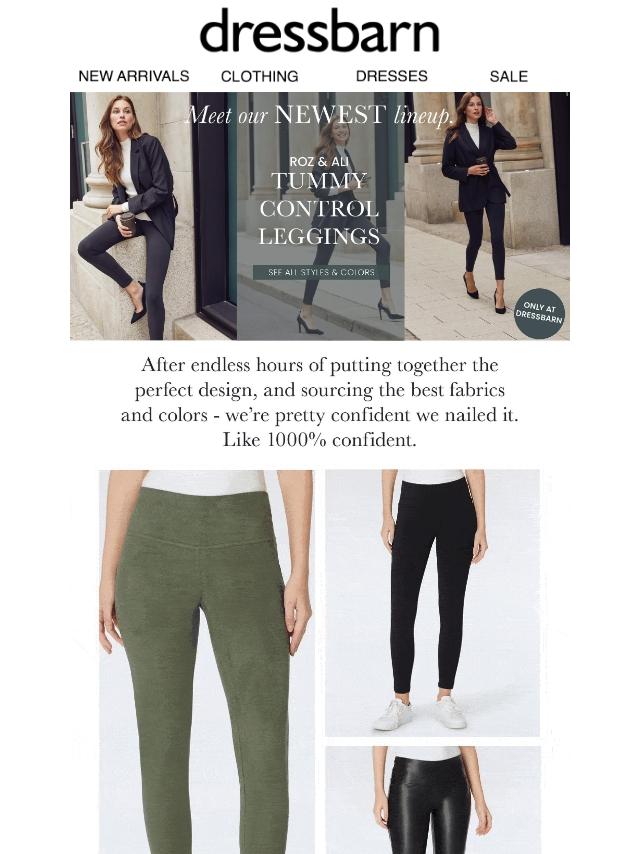Viewport: 640px width, 854px height.
Task: Click the seated model photo in banner
Action: (154, 216)
